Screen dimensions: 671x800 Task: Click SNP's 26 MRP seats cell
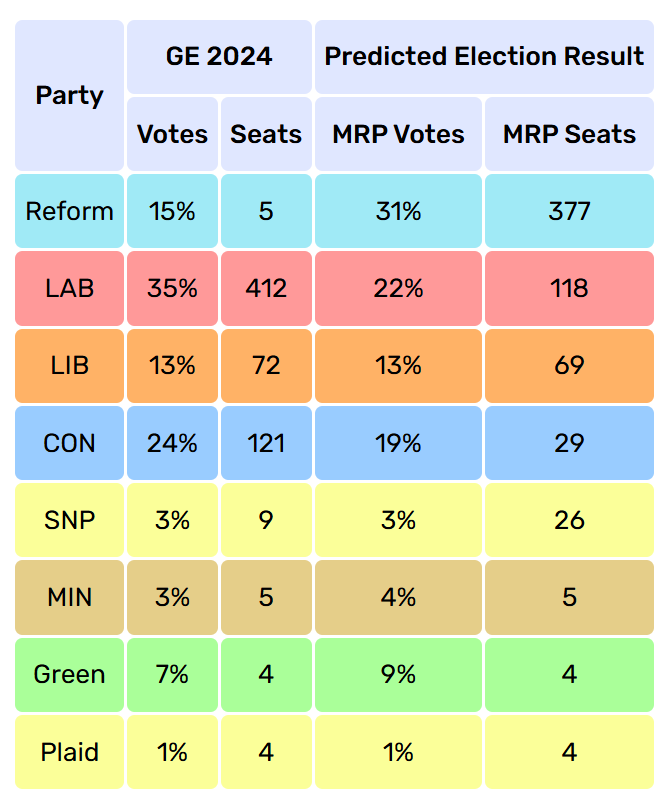569,520
